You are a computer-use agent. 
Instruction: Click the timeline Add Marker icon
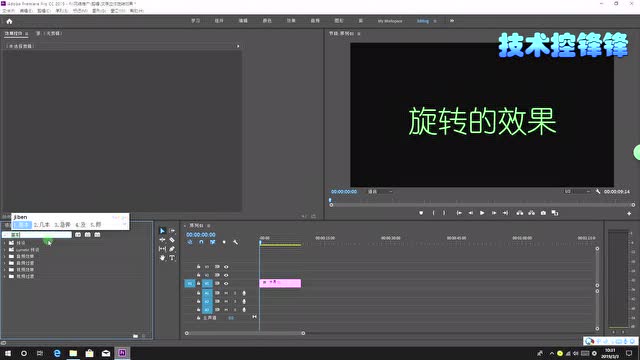(x=224, y=242)
